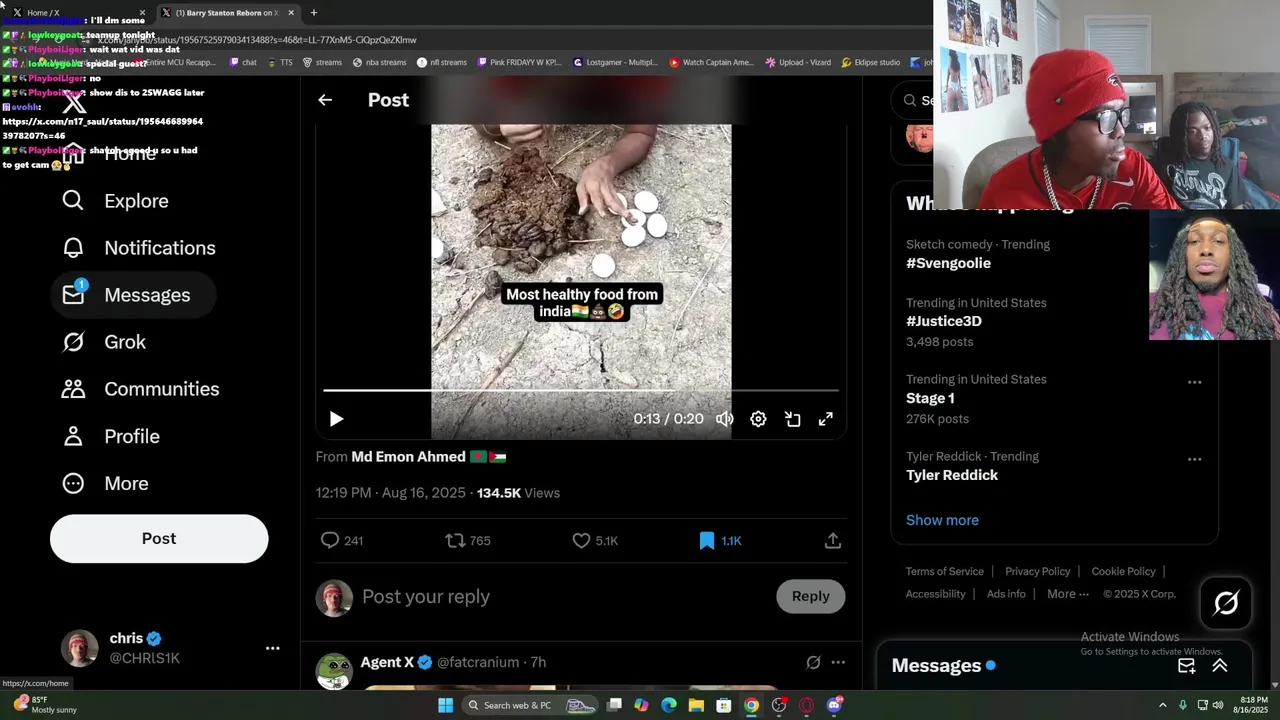This screenshot has height=720, width=1280.
Task: Click the Messages envelope icon in sidebar
Action: click(x=73, y=295)
